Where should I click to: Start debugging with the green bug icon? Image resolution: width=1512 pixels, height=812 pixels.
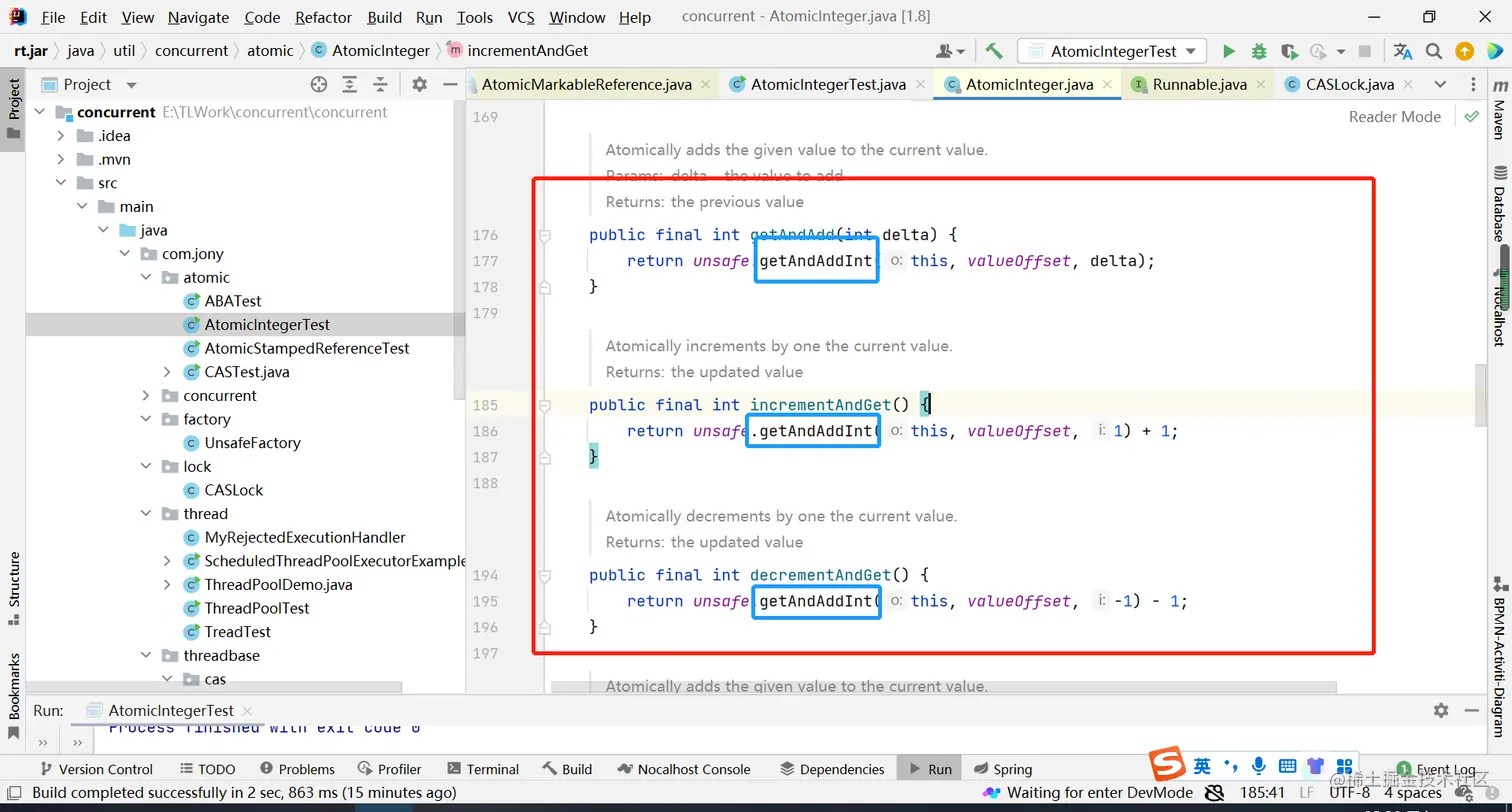point(1259,51)
